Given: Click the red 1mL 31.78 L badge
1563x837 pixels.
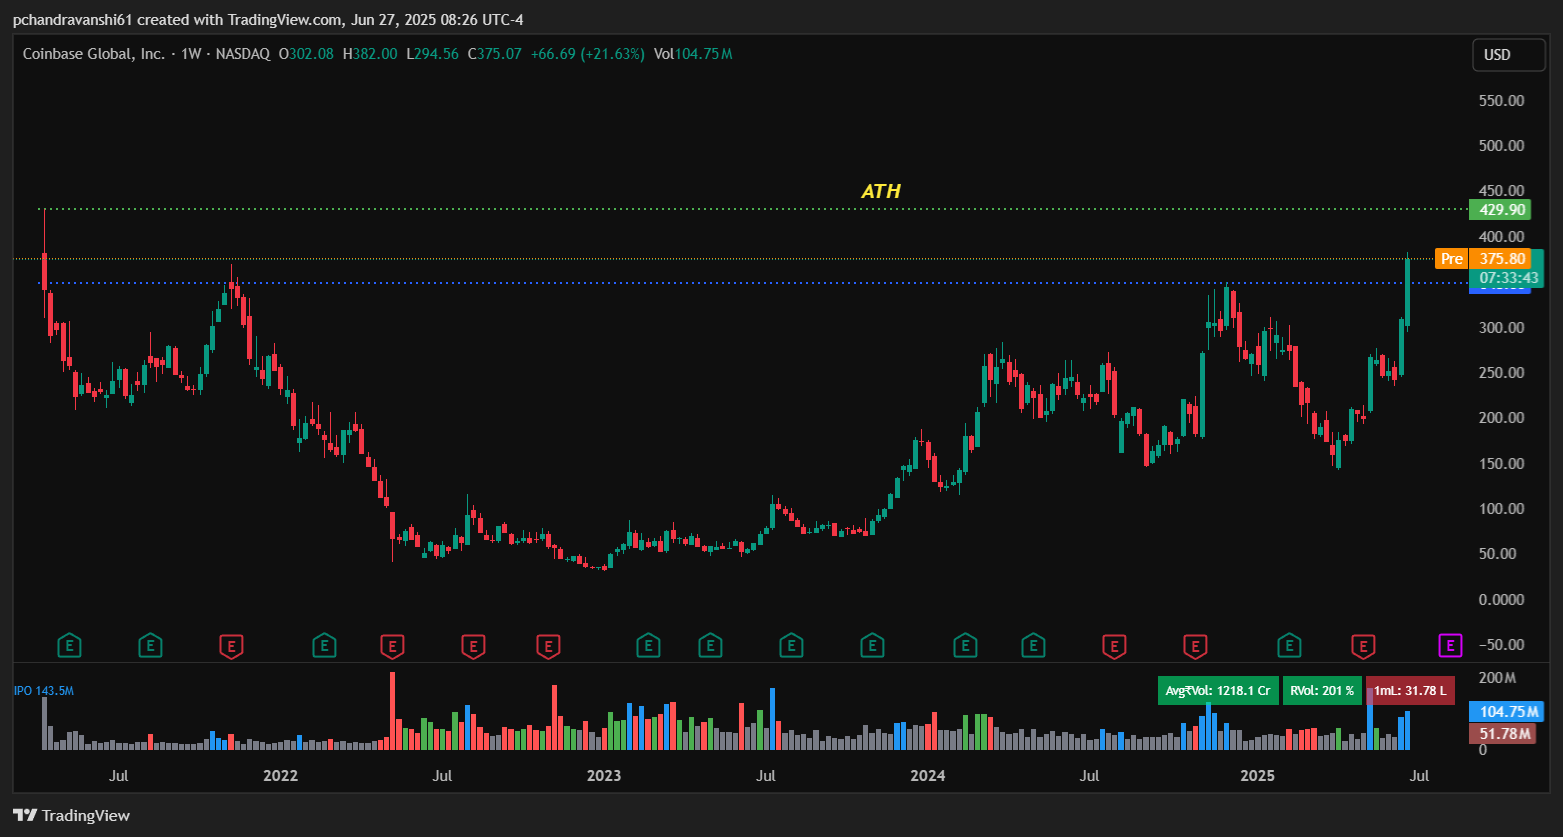Looking at the screenshot, I should tap(1410, 690).
